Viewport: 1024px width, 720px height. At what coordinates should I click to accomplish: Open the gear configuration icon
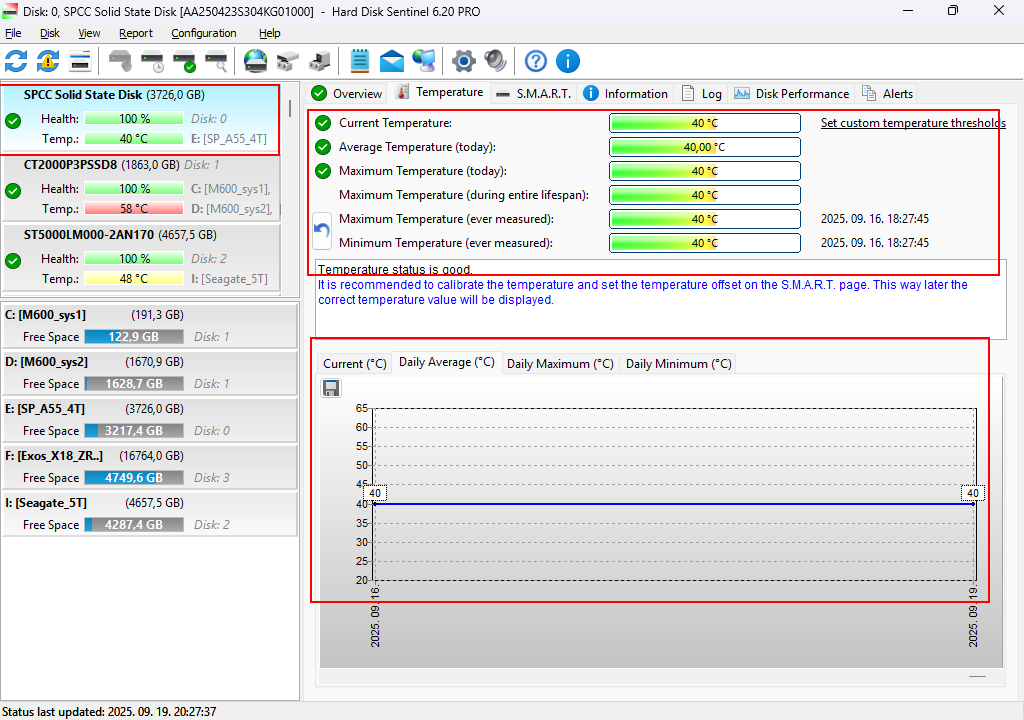(463, 61)
